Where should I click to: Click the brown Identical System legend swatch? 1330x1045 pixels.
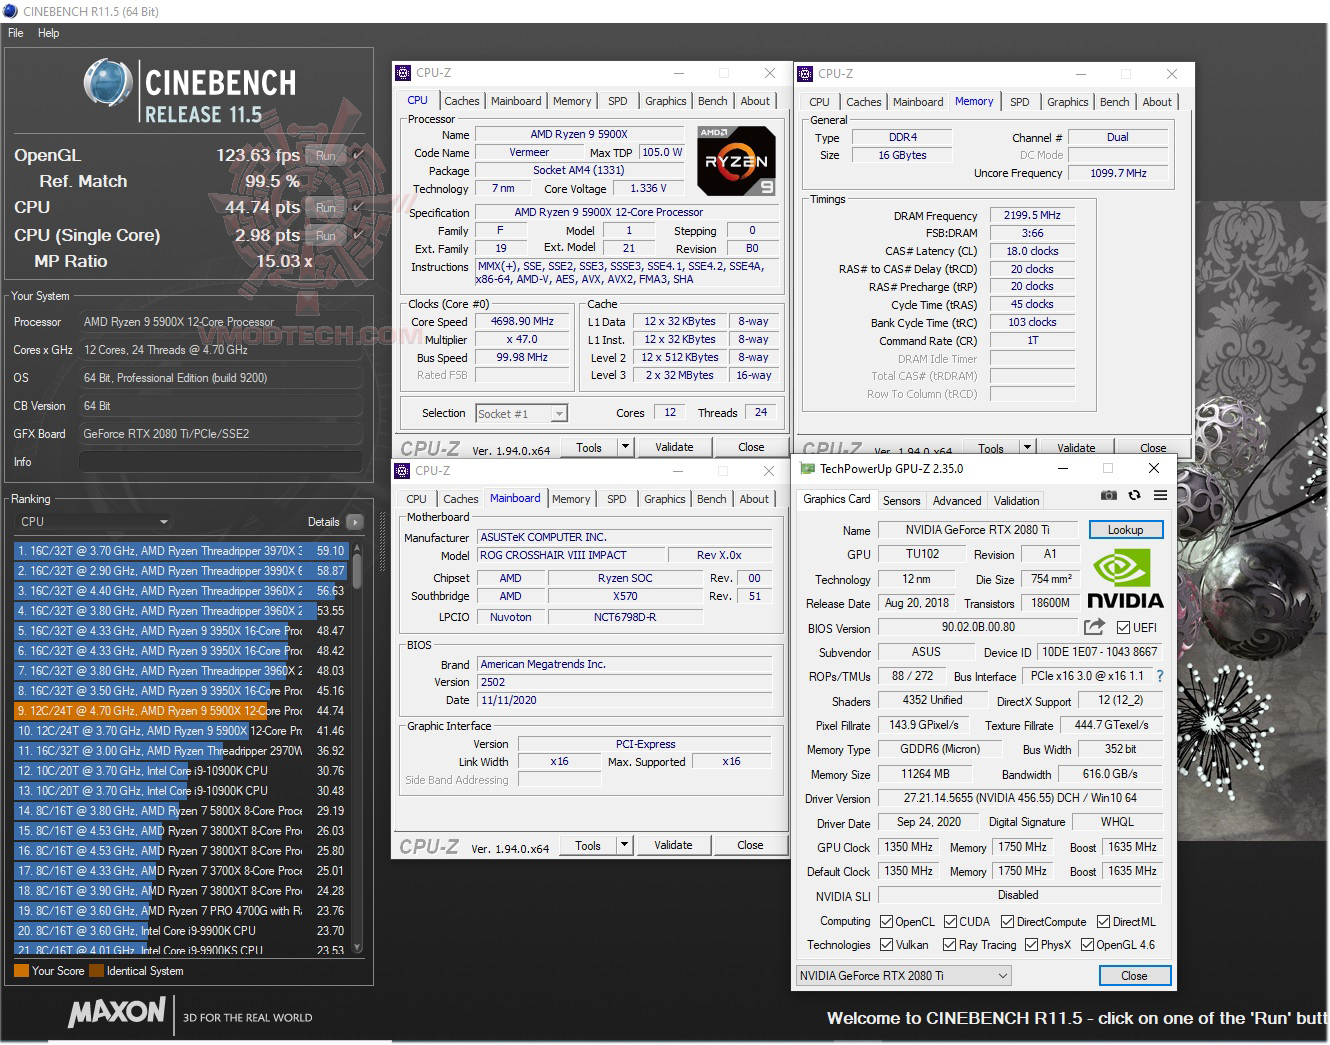click(96, 971)
